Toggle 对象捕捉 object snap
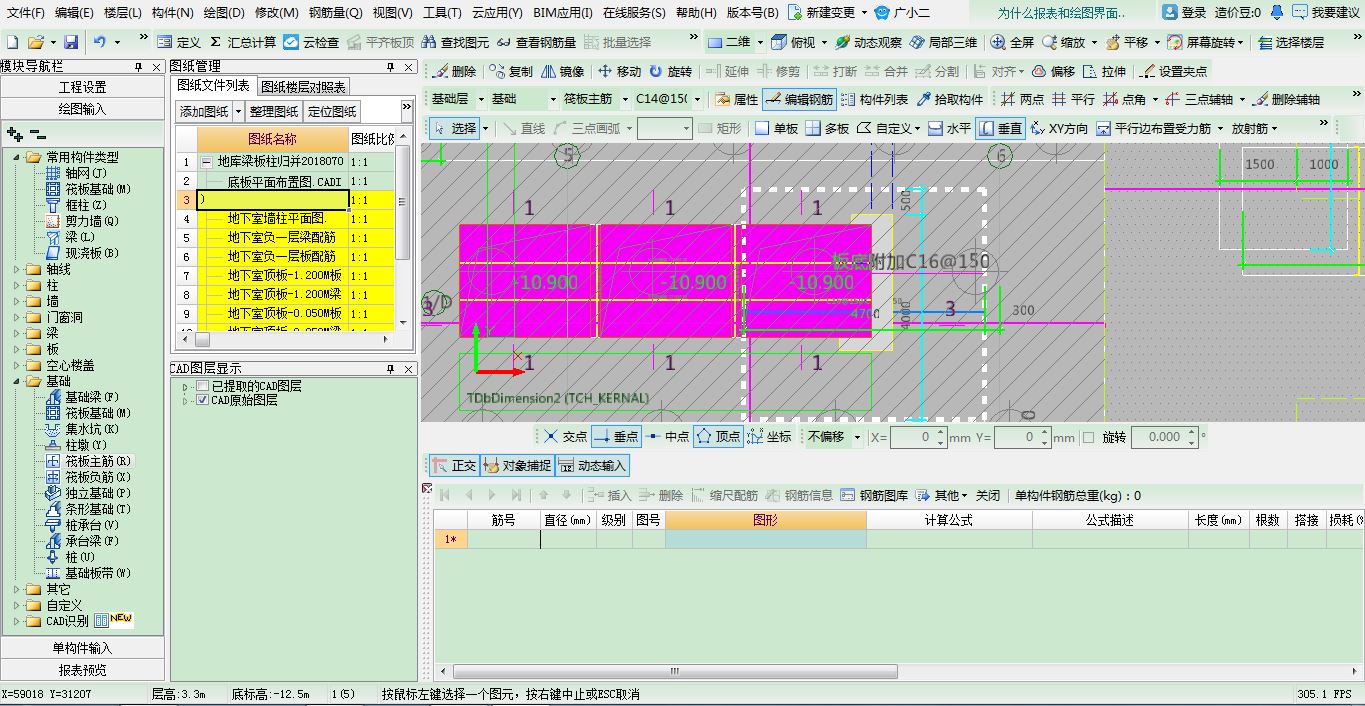Screen dimensions: 1365x706 pos(517,465)
